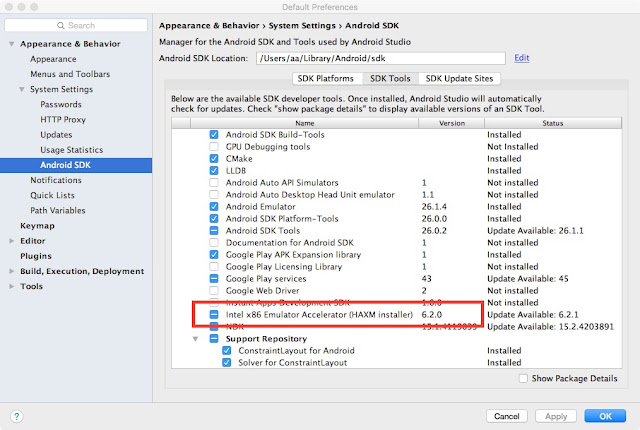Click the '26.1.4' version cell
The width and height of the screenshot is (640, 430).
434,207
